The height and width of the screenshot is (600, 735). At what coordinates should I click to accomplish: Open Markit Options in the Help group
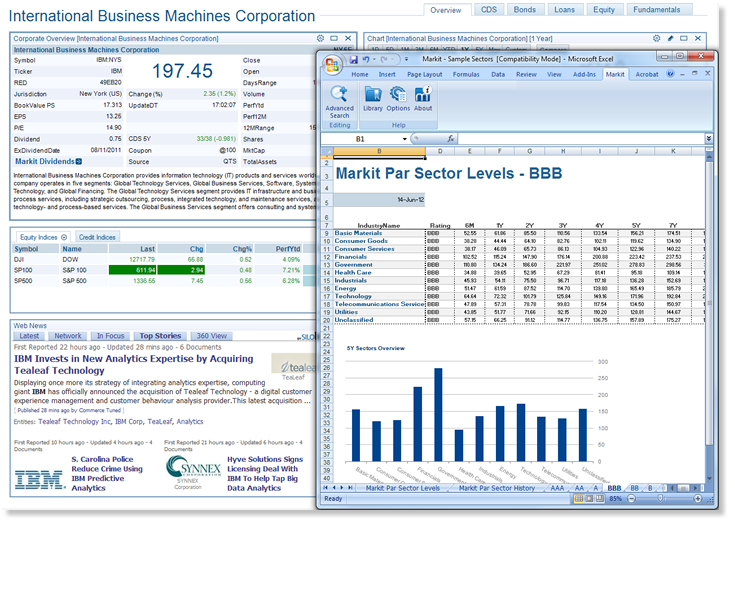pyautogui.click(x=398, y=99)
